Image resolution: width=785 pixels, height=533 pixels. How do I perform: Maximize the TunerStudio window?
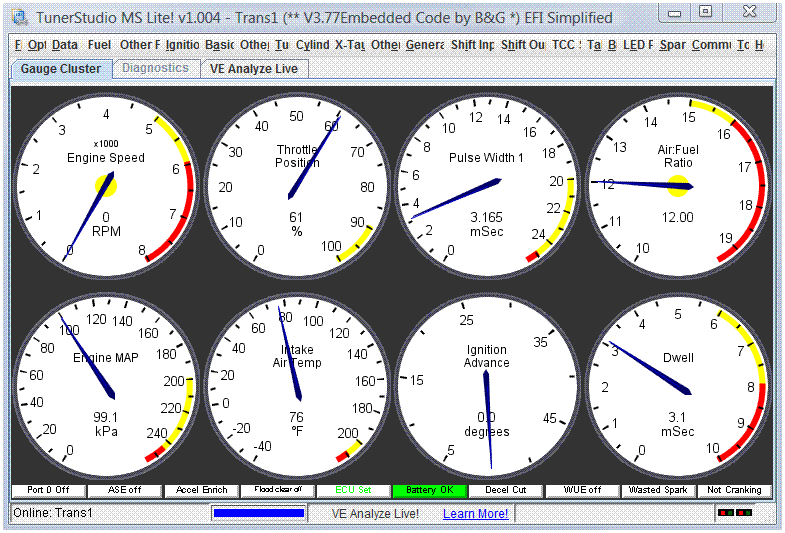tap(705, 12)
